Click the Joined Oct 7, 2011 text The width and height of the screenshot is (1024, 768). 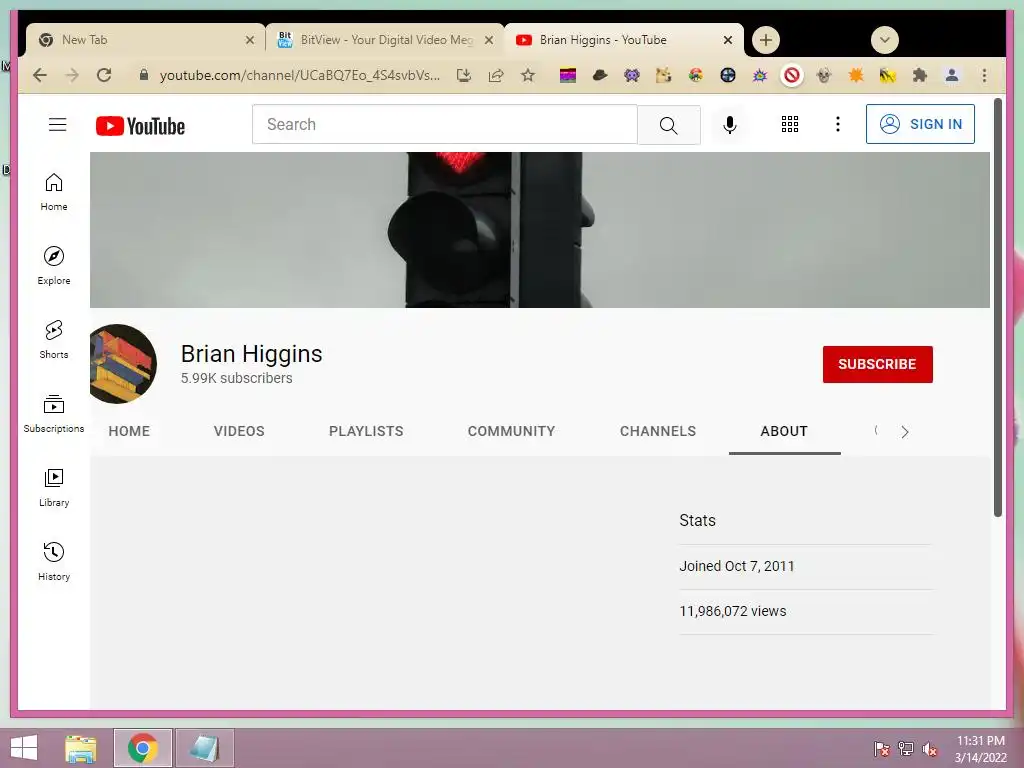(737, 566)
